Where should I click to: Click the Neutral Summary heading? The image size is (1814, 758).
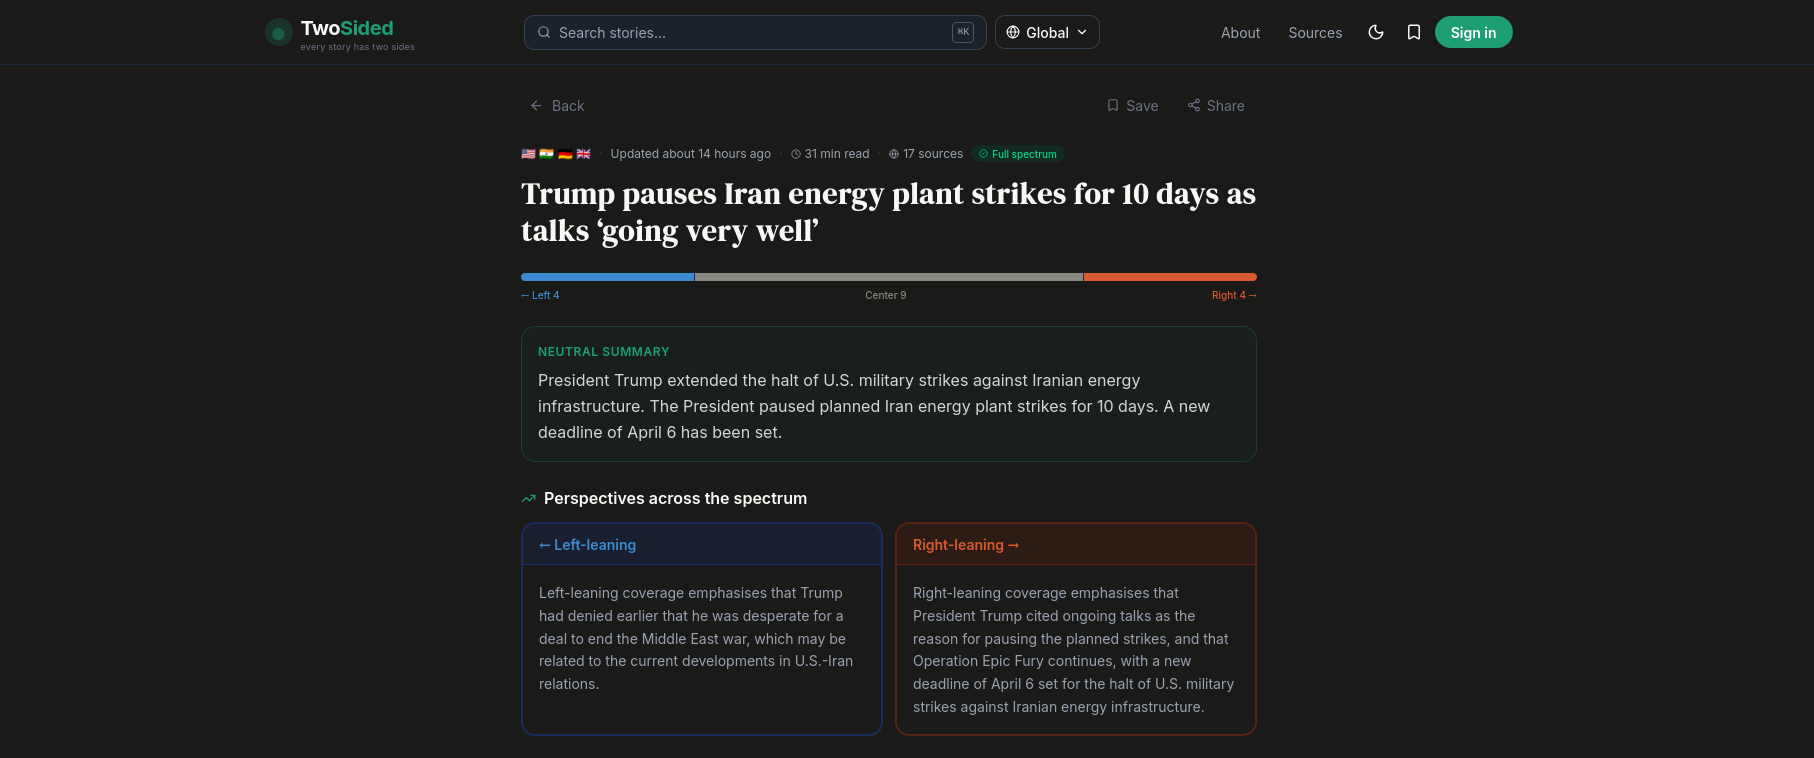pyautogui.click(x=604, y=352)
